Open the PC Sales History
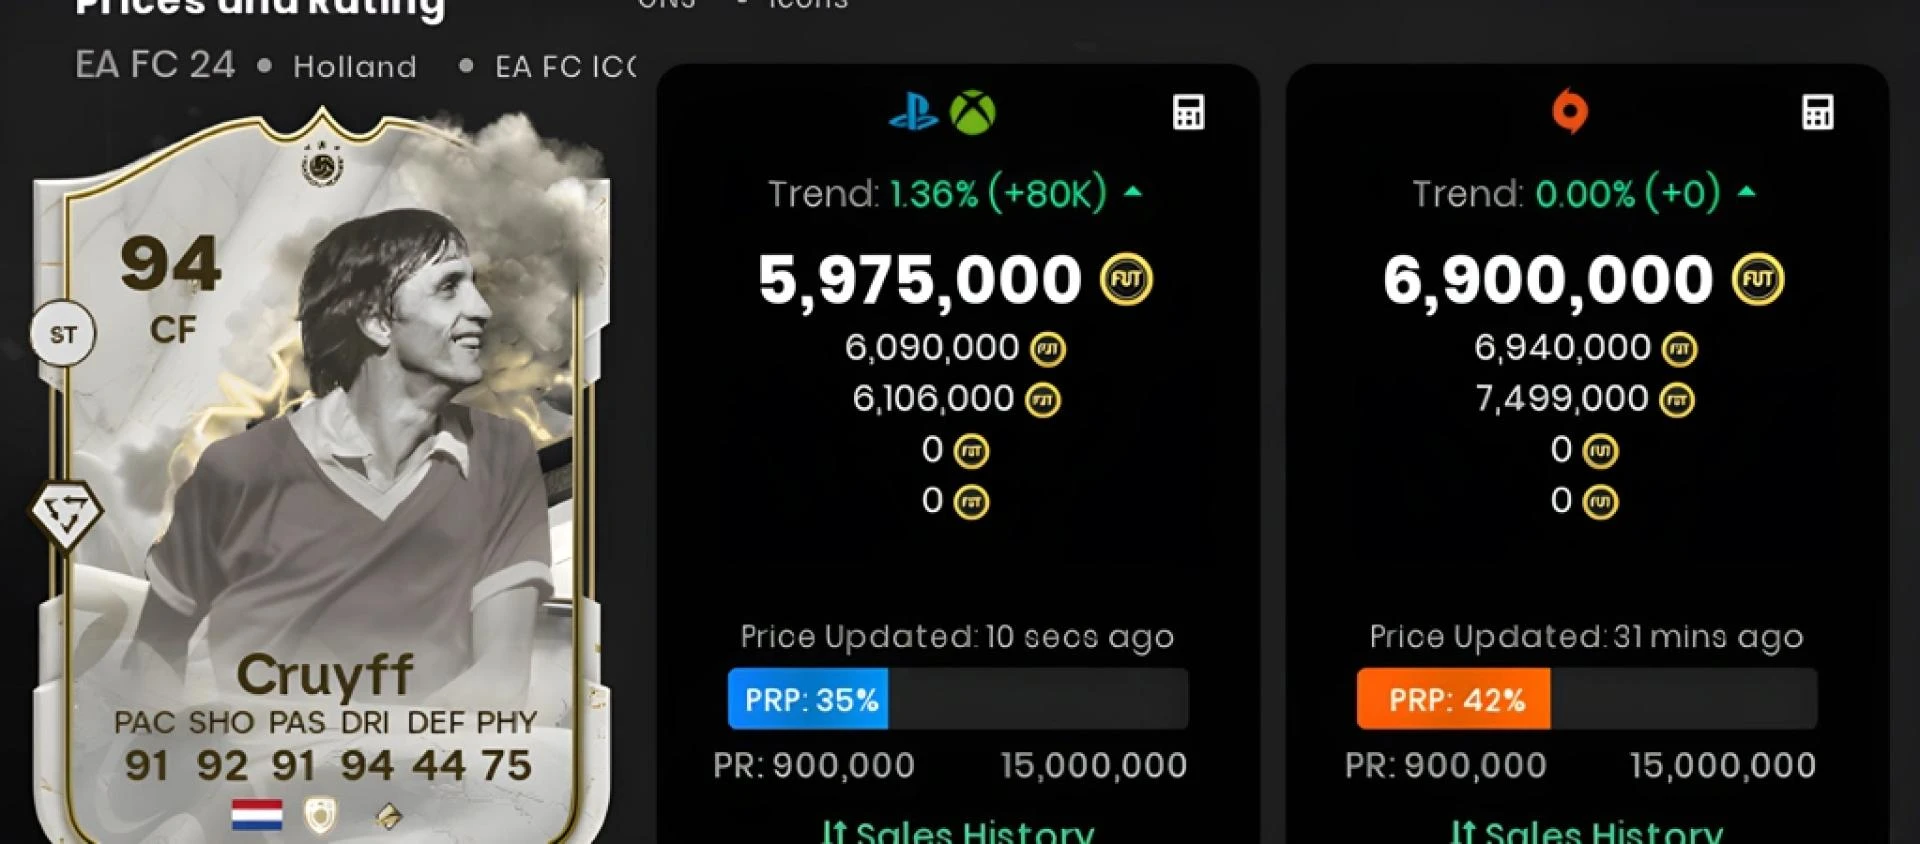The image size is (1920, 844). (x=1586, y=831)
